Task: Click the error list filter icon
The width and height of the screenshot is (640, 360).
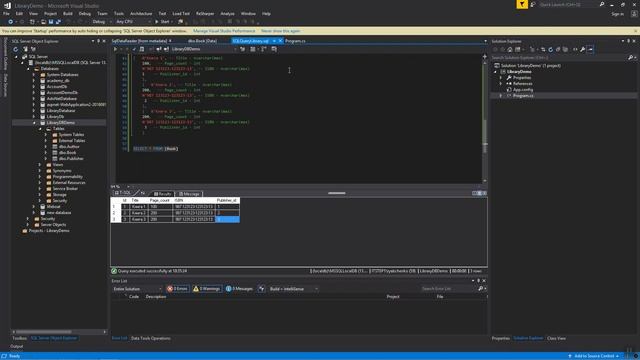Action: 261,289
